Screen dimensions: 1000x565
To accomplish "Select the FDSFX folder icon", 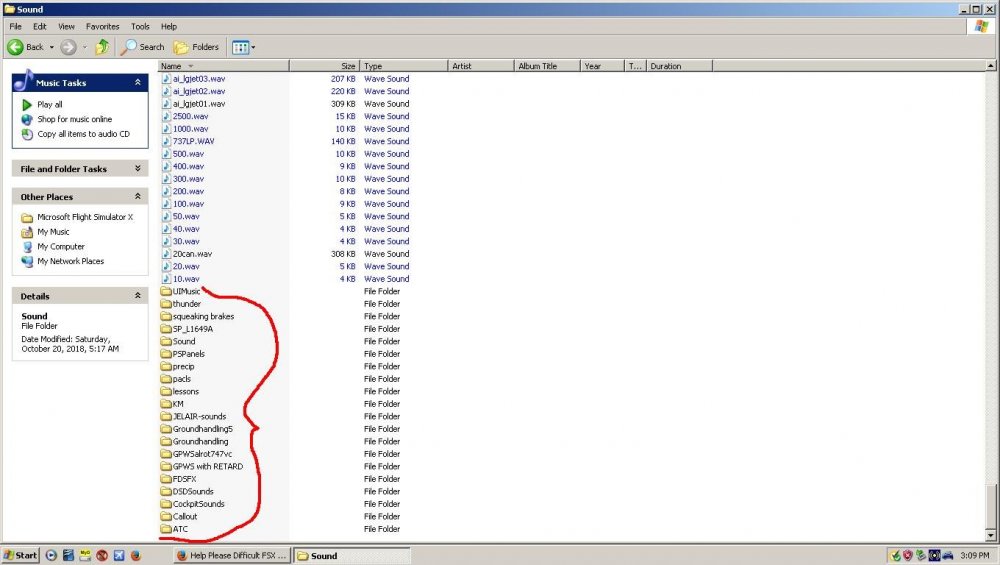I will click(166, 479).
